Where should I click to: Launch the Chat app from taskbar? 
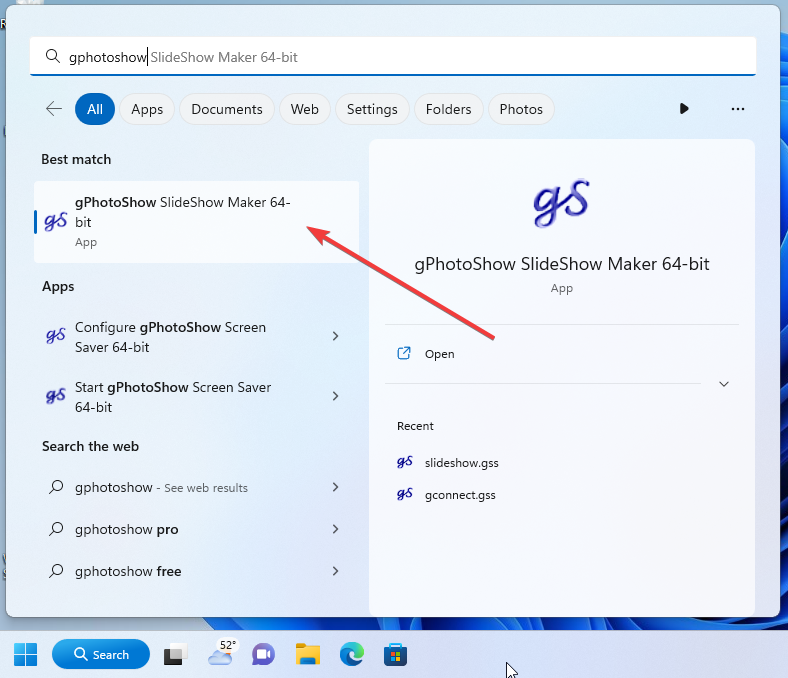(x=263, y=654)
